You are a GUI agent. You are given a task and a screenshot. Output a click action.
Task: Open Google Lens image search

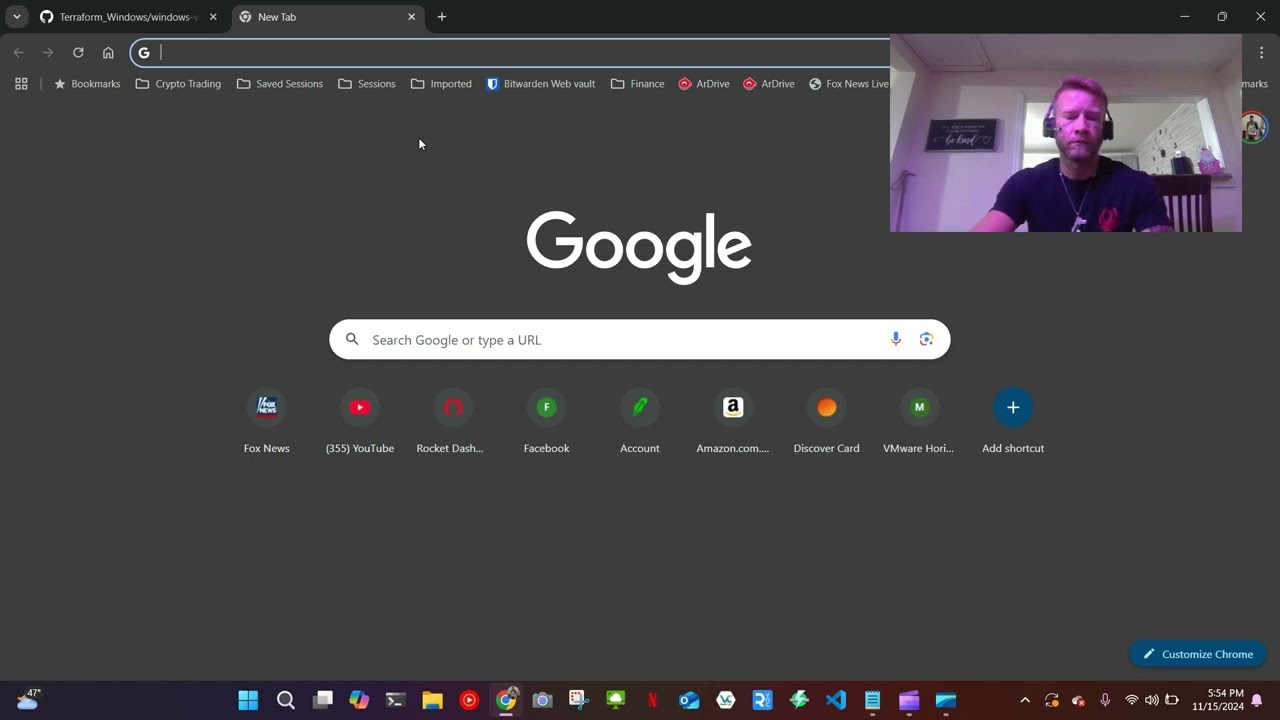(x=926, y=339)
